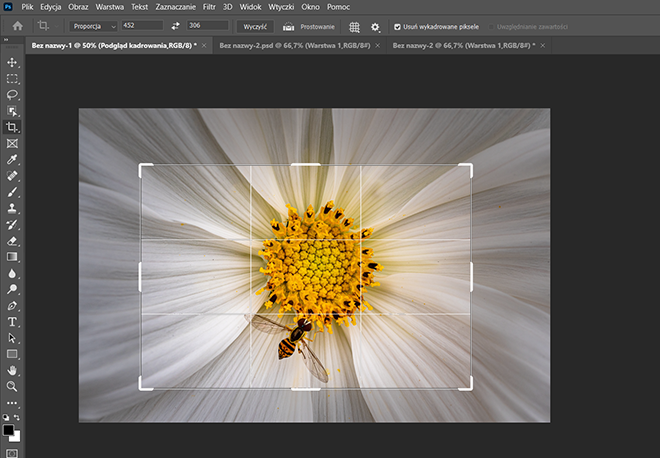Select the Gradient tool
The image size is (660, 458).
12,257
